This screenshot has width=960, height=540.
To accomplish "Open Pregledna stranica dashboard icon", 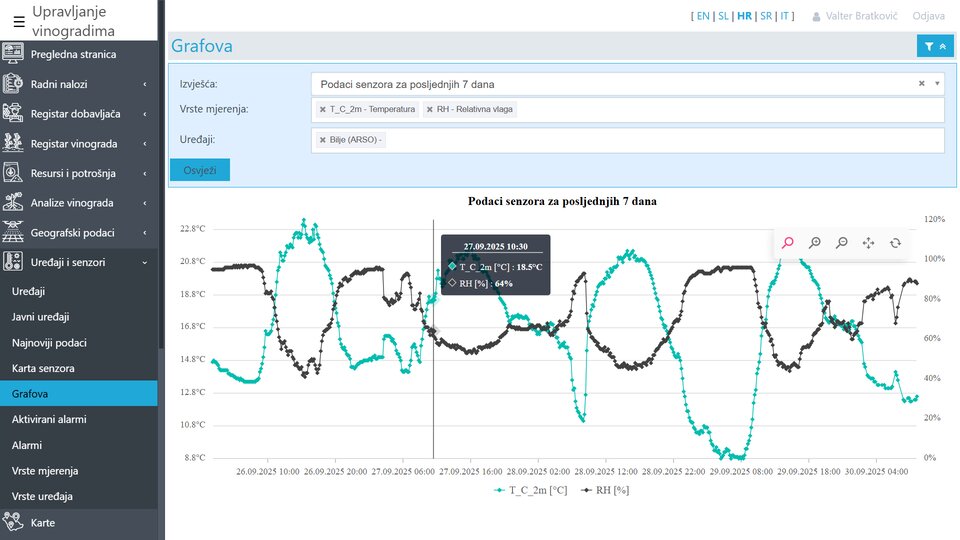I will pyautogui.click(x=14, y=54).
